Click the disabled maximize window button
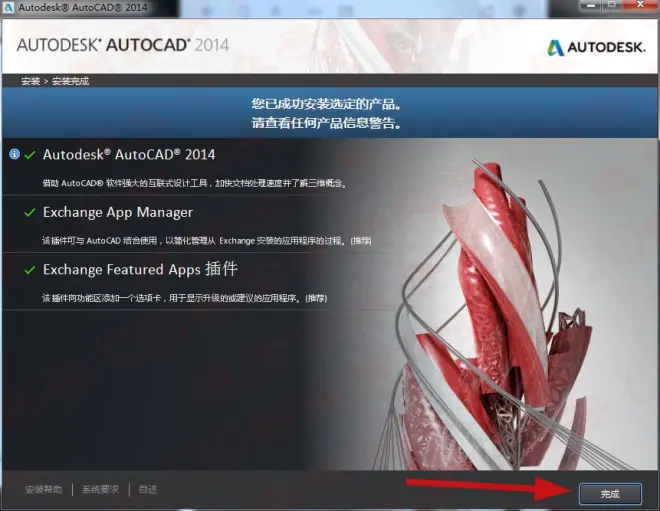Image resolution: width=660 pixels, height=511 pixels. tap(614, 5)
